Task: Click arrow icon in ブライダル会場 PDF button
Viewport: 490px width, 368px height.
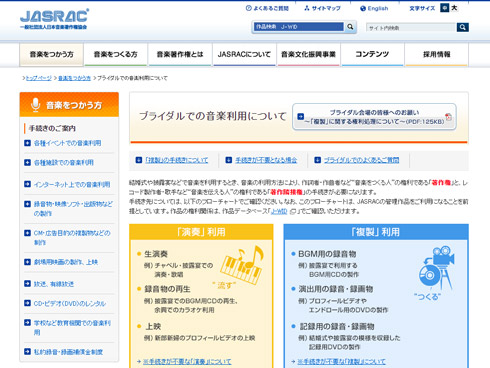Action: pos(300,116)
